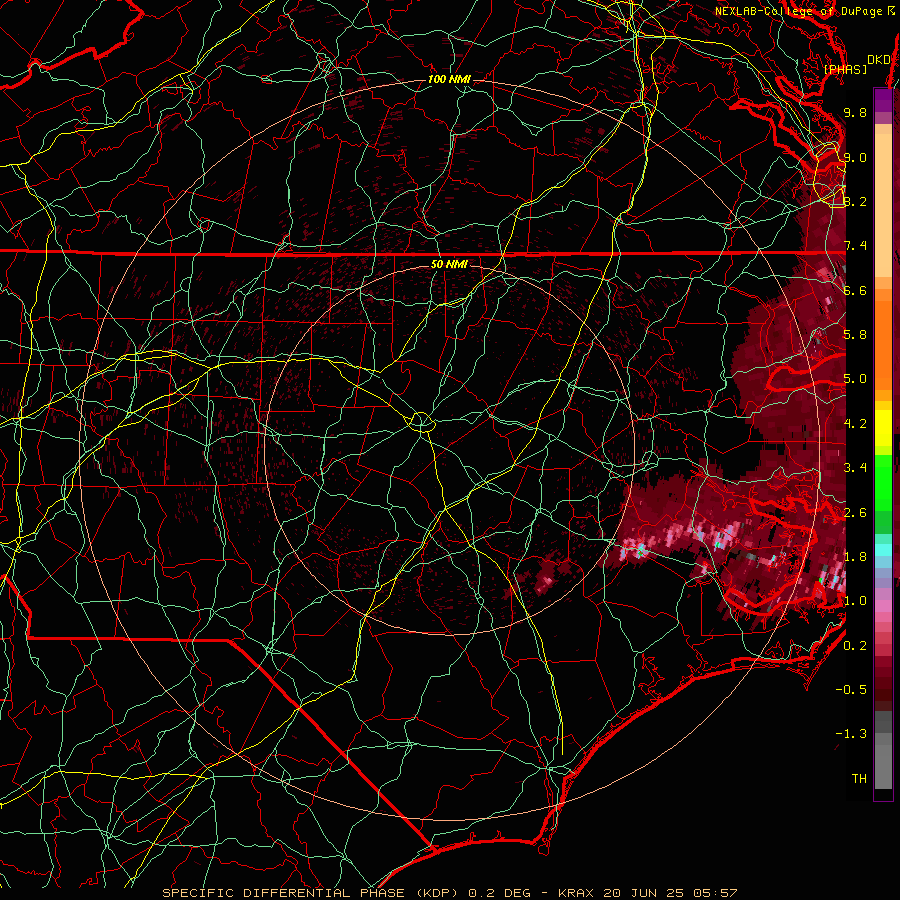The image size is (900, 900).
Task: Click the "[PHAS]" units label
Action: click(845, 69)
